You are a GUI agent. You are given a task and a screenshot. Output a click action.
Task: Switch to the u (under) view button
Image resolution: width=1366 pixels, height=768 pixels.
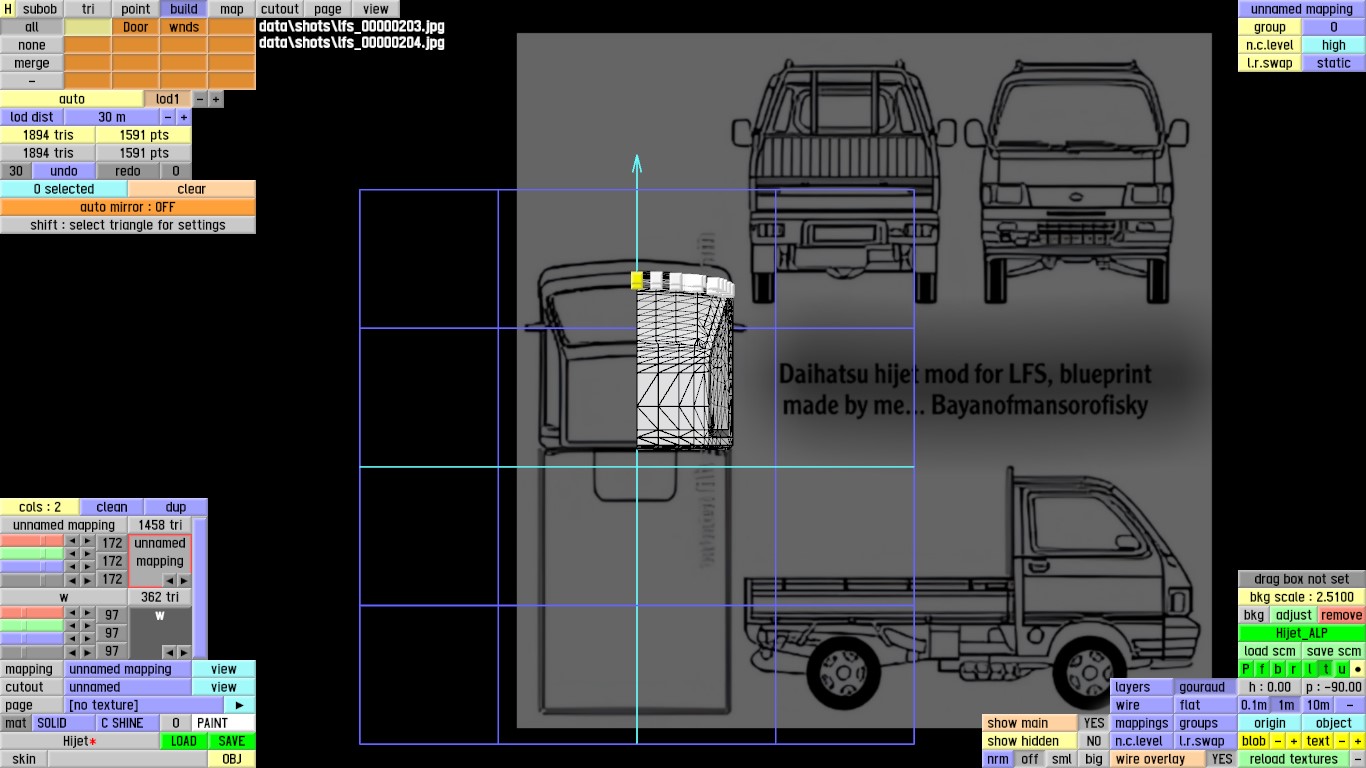tap(1342, 669)
